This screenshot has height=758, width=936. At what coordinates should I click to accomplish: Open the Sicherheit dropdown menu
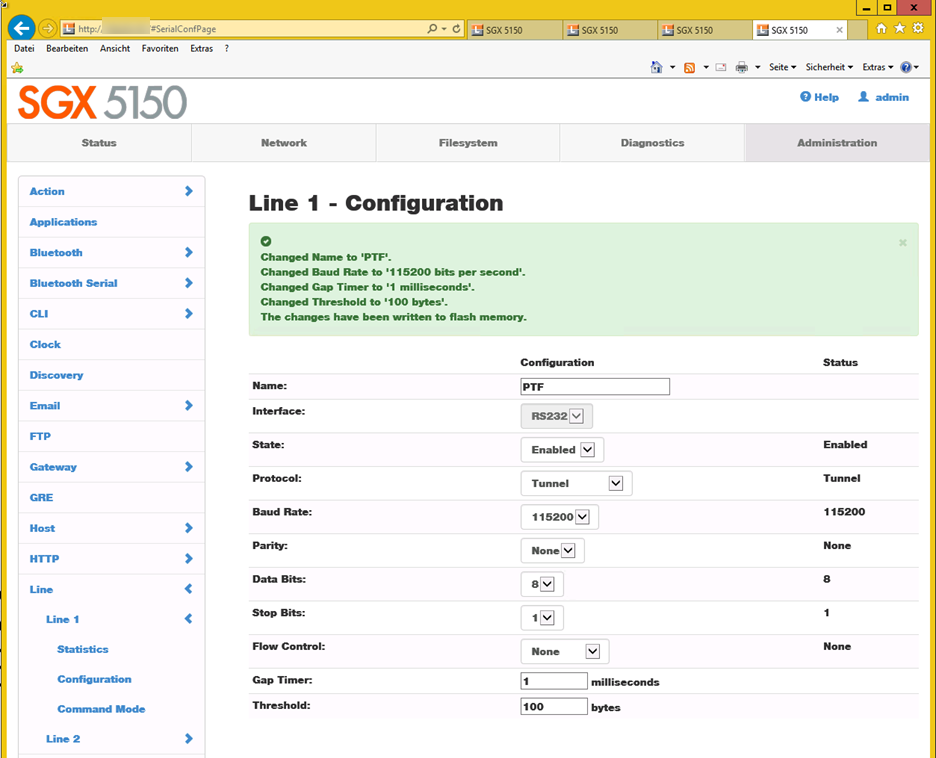pyautogui.click(x=829, y=67)
